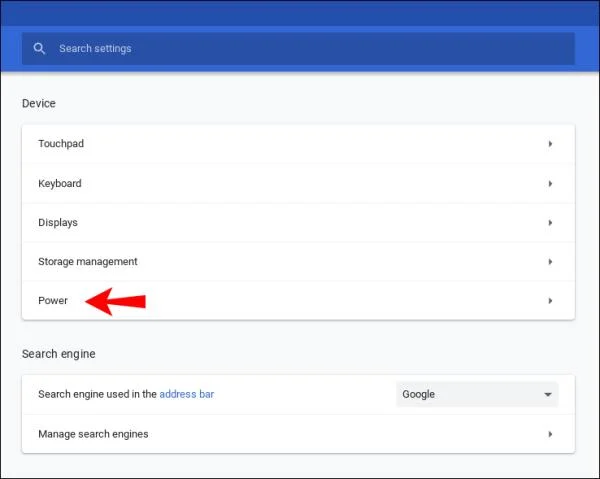
Task: Expand Displays using its right arrow
Action: pos(550,223)
